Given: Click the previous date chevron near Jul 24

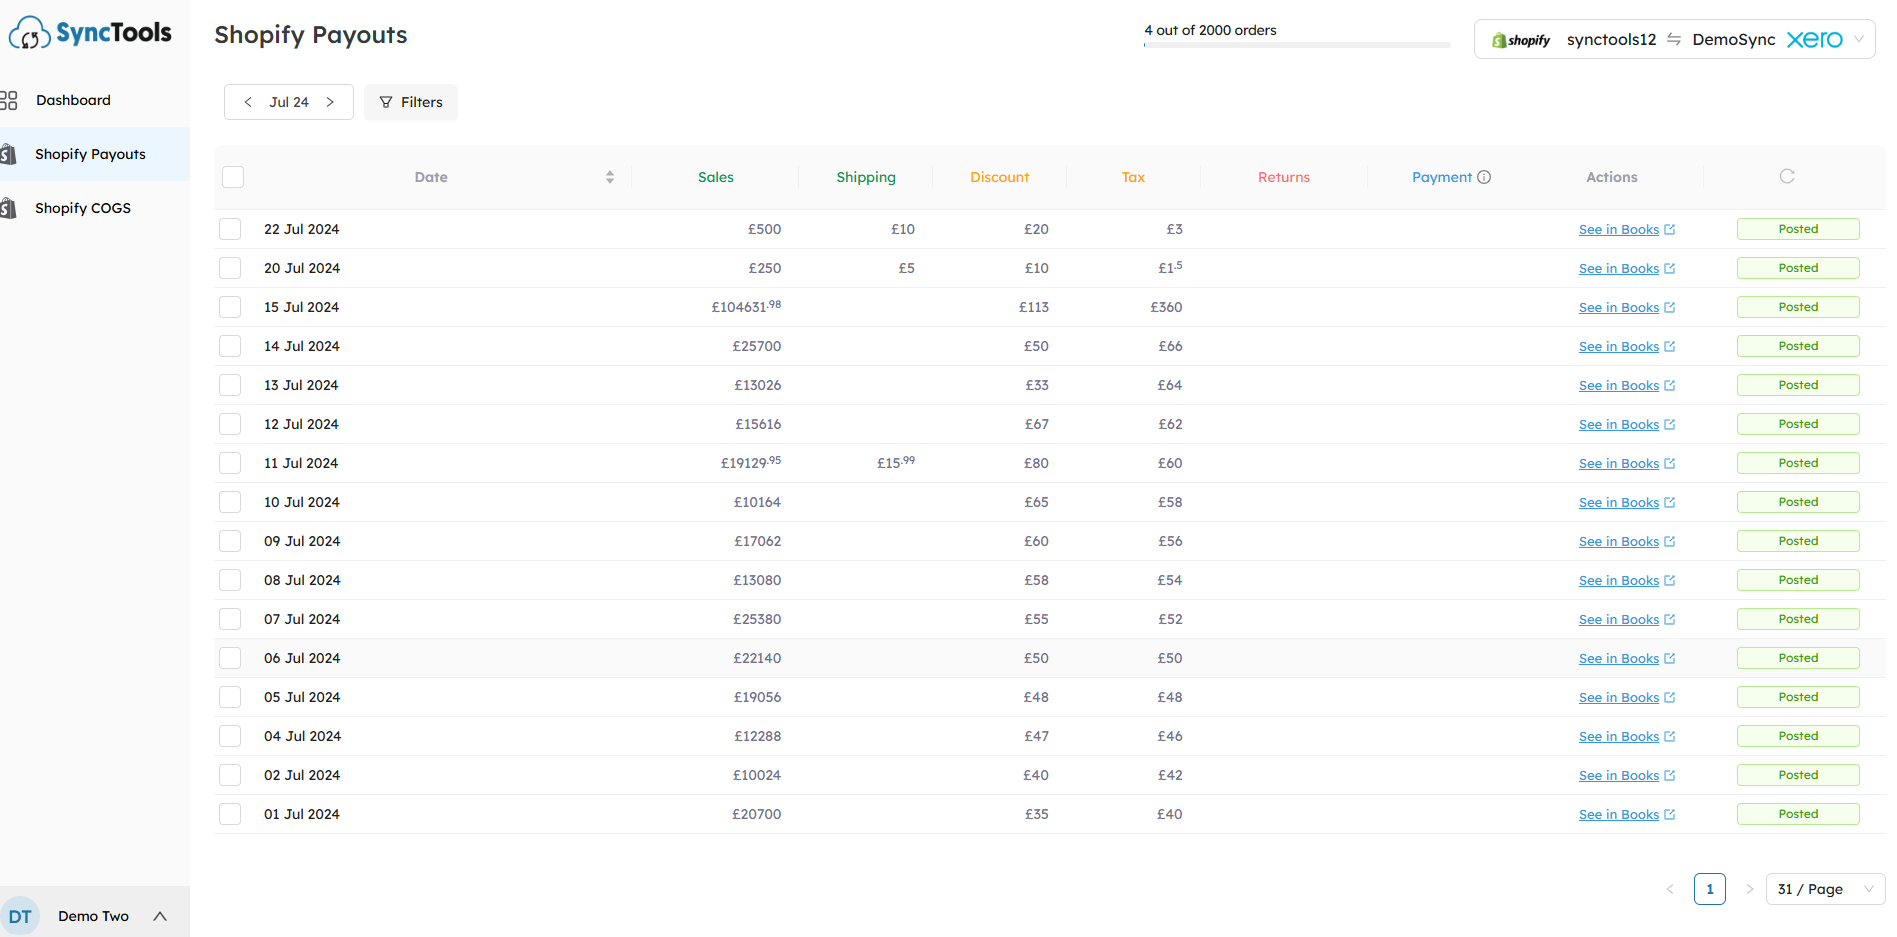Looking at the screenshot, I should 248,101.
